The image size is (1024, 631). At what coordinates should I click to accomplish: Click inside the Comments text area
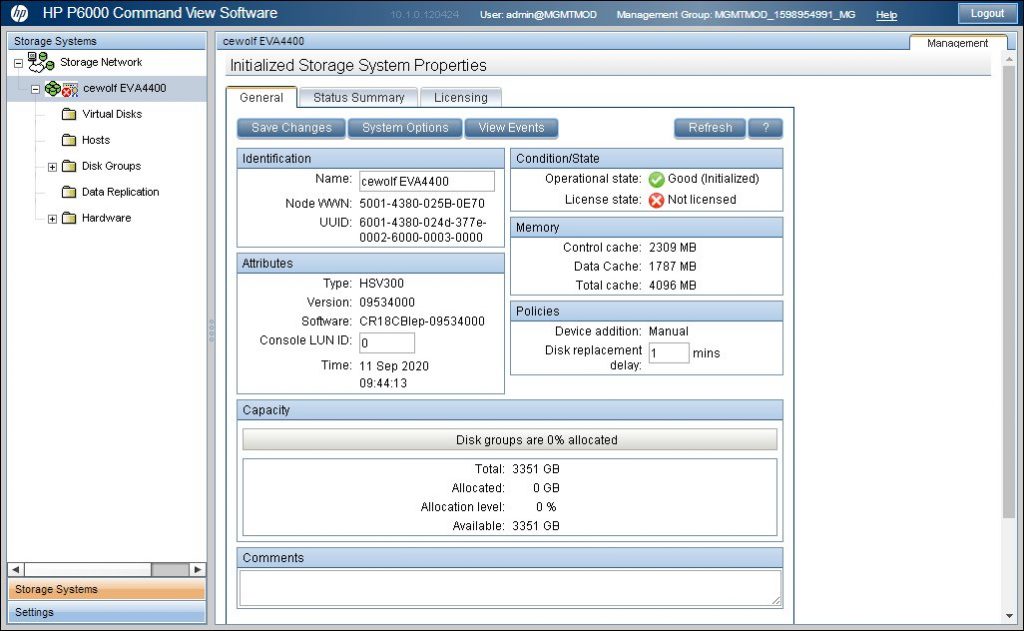pyautogui.click(x=510, y=588)
